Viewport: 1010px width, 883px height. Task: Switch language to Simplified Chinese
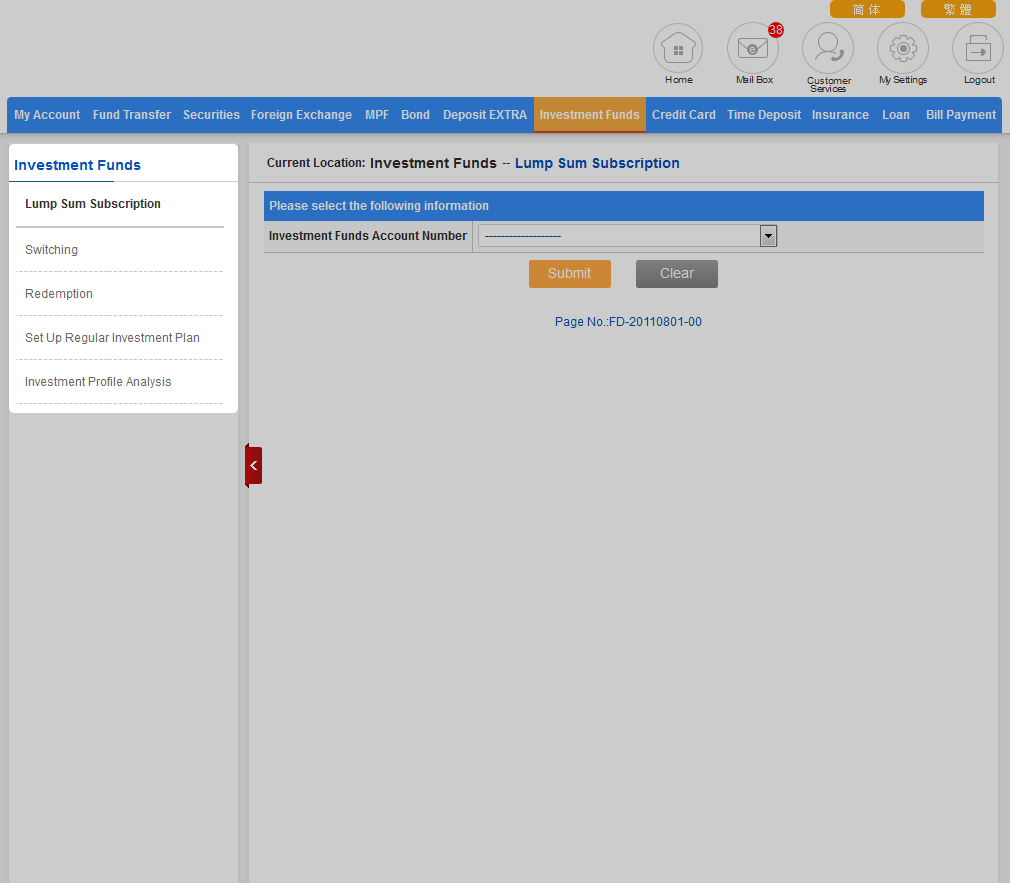pos(867,9)
